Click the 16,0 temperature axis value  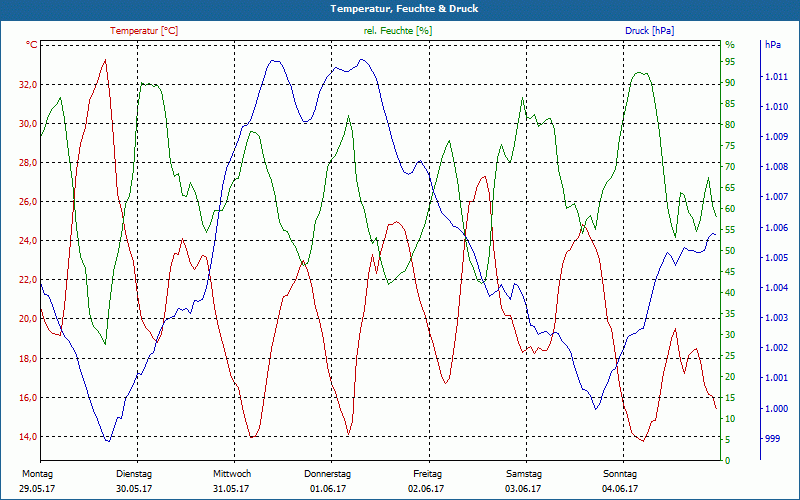tap(29, 397)
